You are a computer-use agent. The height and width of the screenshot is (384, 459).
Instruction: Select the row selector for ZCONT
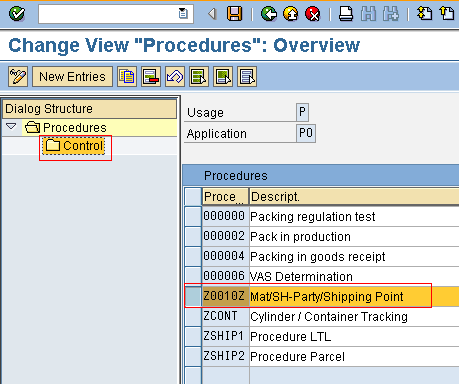click(193, 316)
